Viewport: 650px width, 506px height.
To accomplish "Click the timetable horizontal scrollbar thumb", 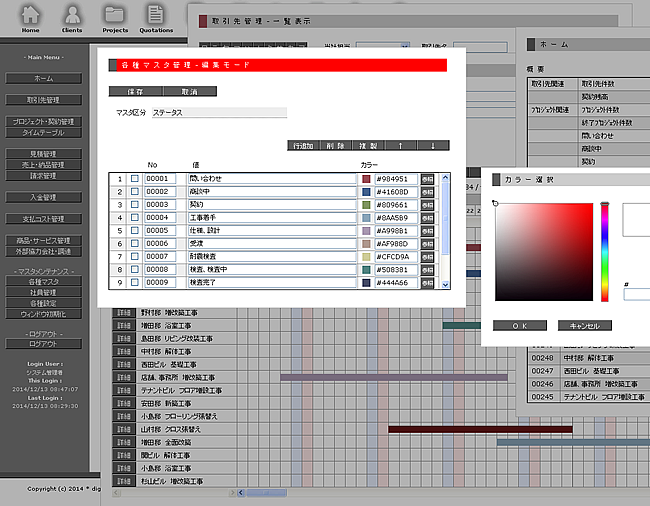I will [x=266, y=493].
